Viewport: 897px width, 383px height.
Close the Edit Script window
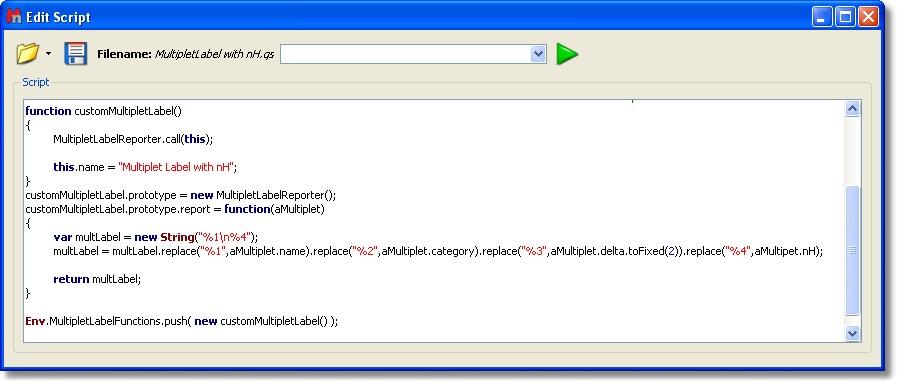[x=868, y=17]
